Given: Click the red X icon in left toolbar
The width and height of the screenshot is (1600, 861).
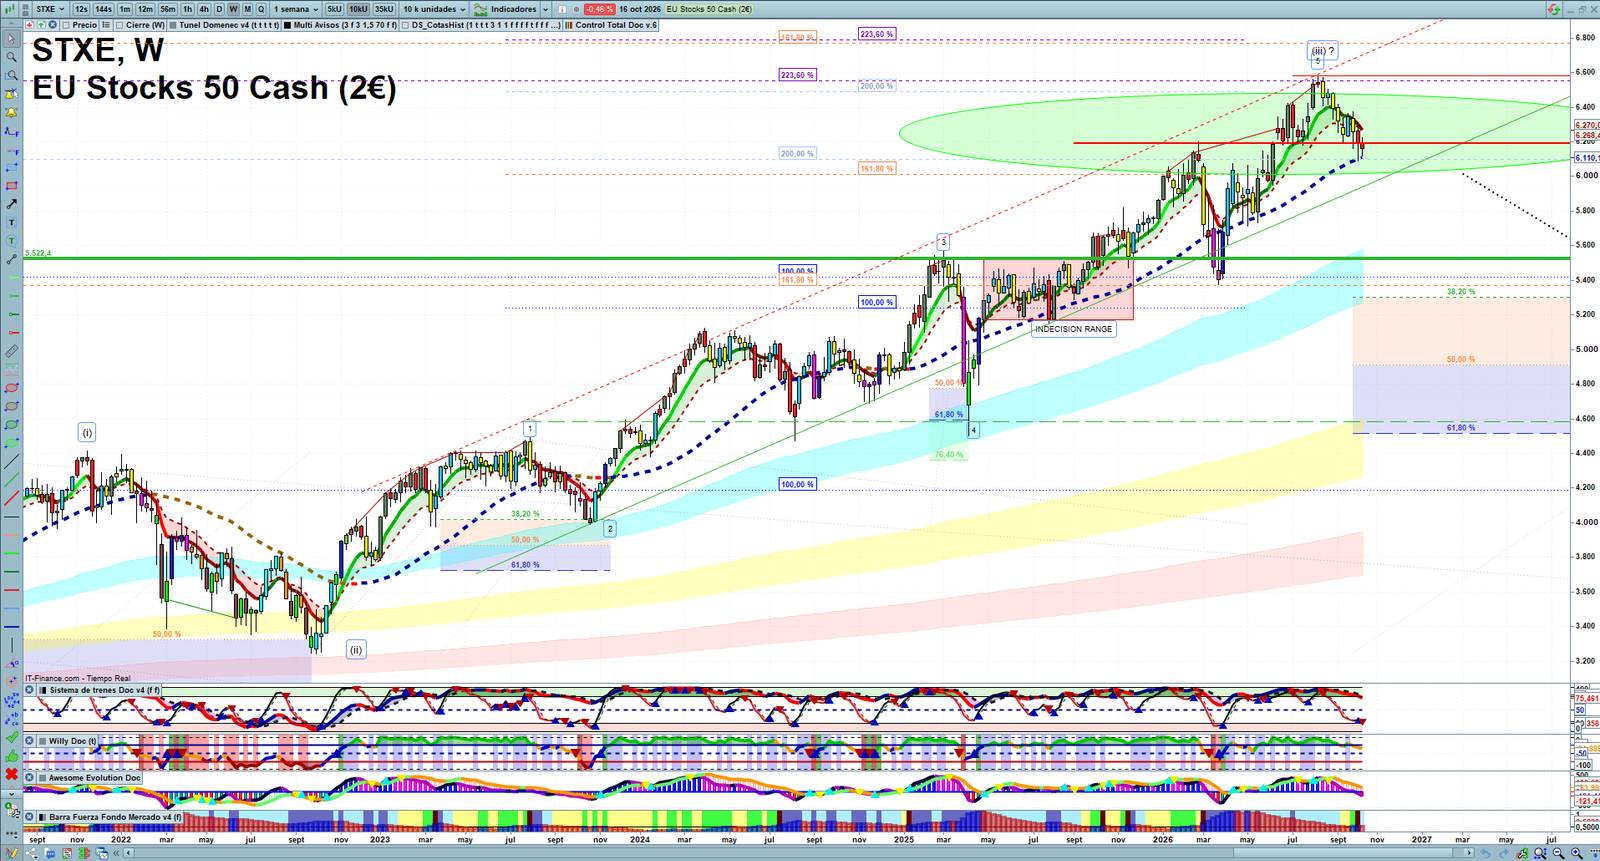Looking at the screenshot, I should pos(11,774).
